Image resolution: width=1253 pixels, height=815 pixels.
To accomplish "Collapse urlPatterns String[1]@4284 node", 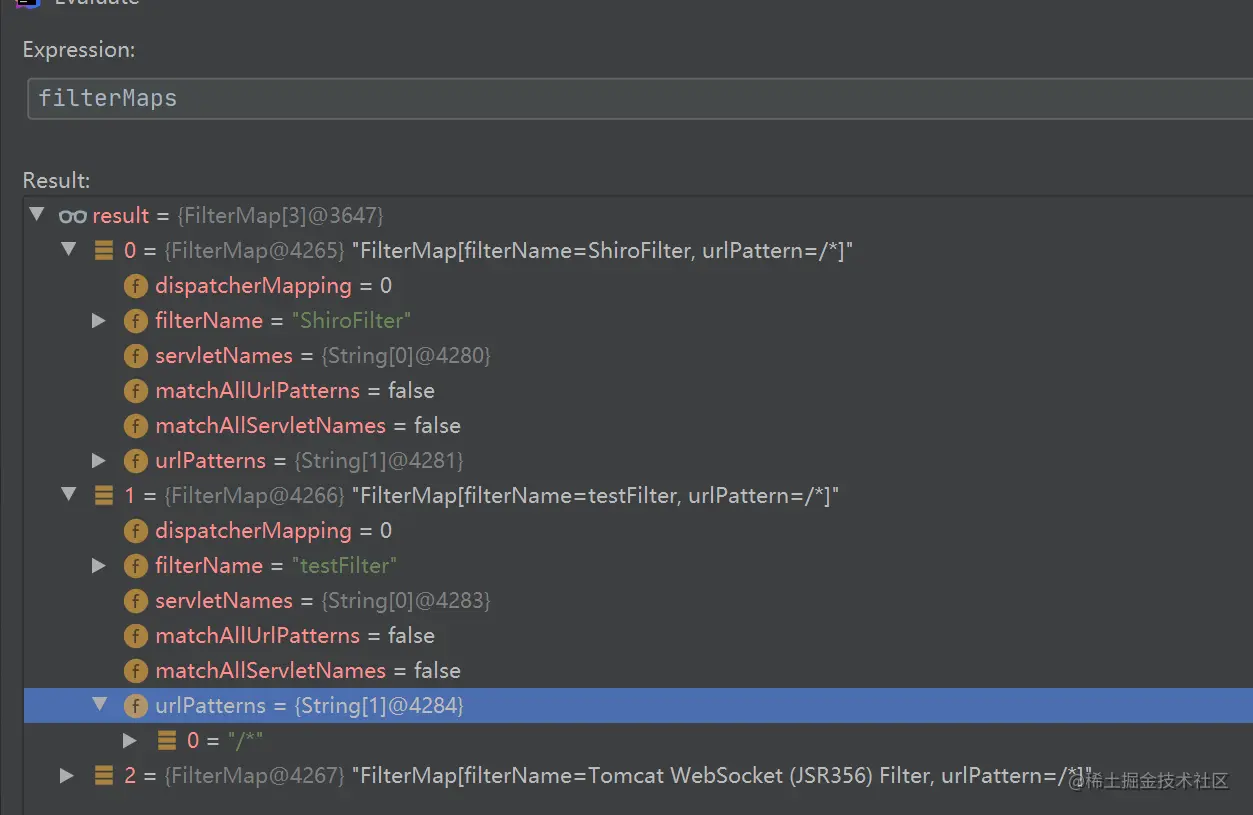I will [x=99, y=704].
